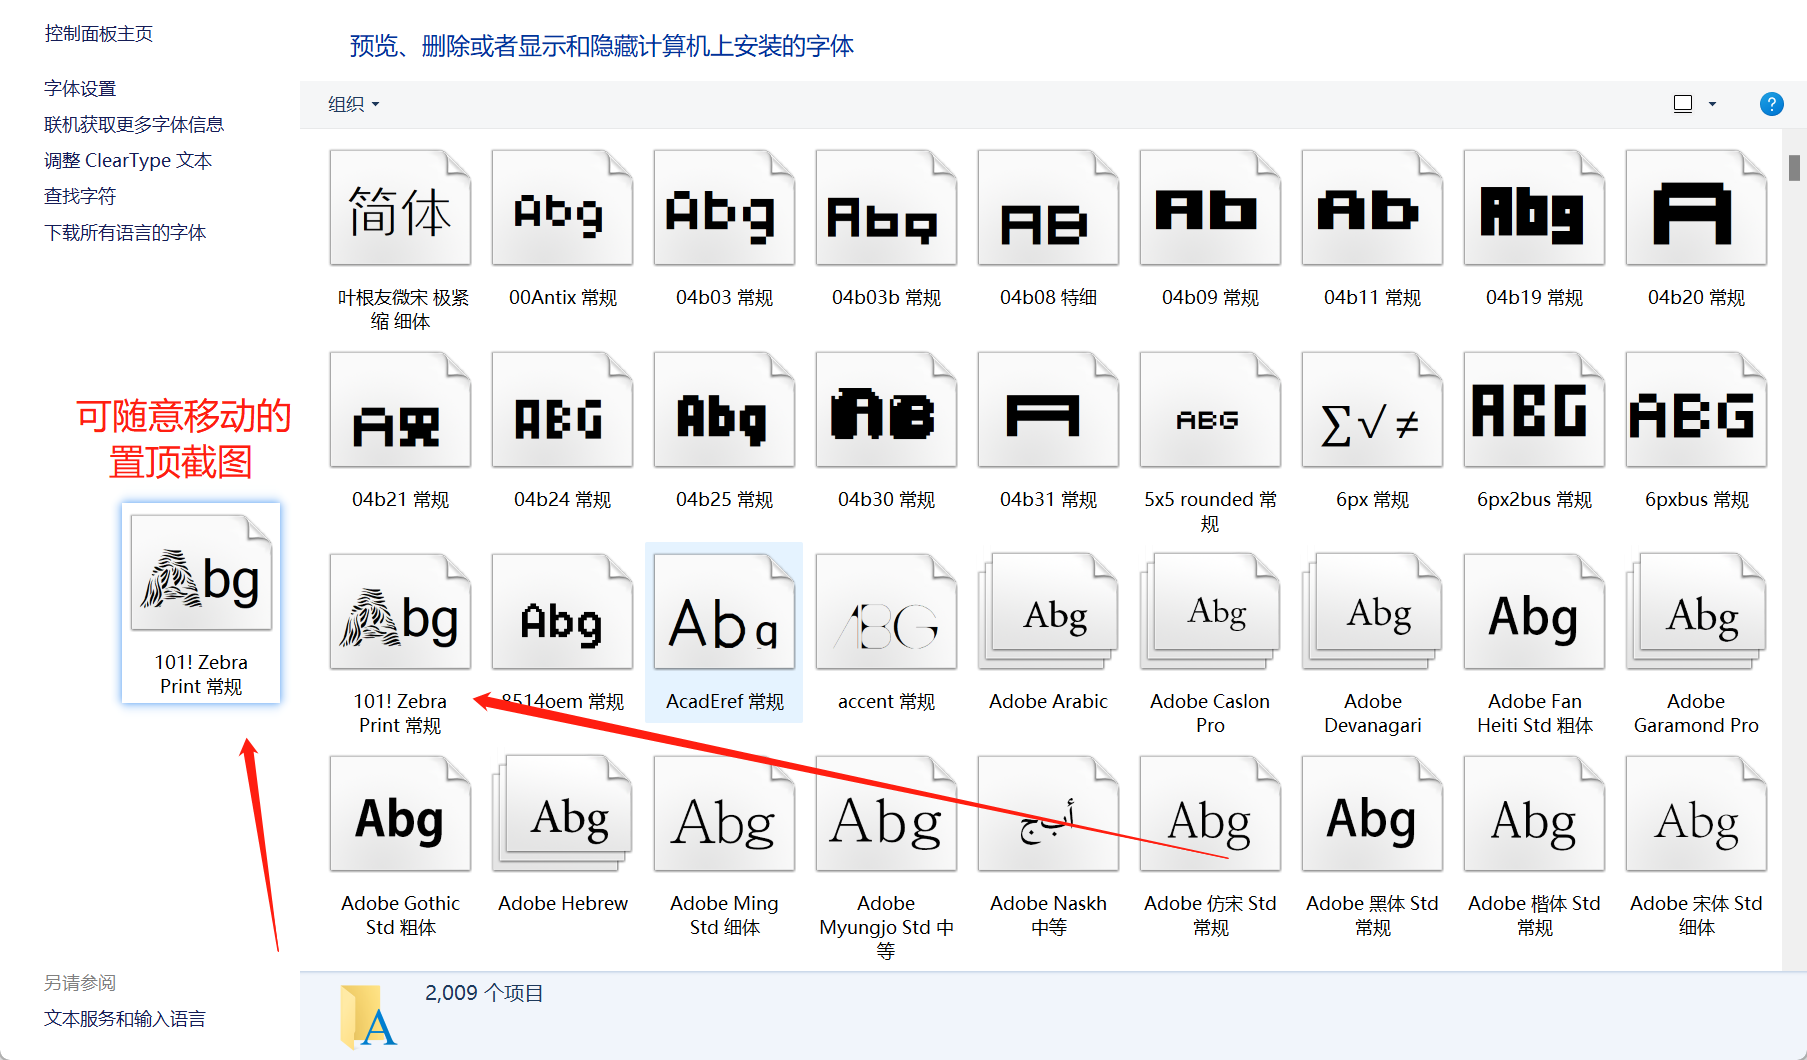Select the Adobe Fan Heiti Std 粗体 font

(x=1534, y=612)
